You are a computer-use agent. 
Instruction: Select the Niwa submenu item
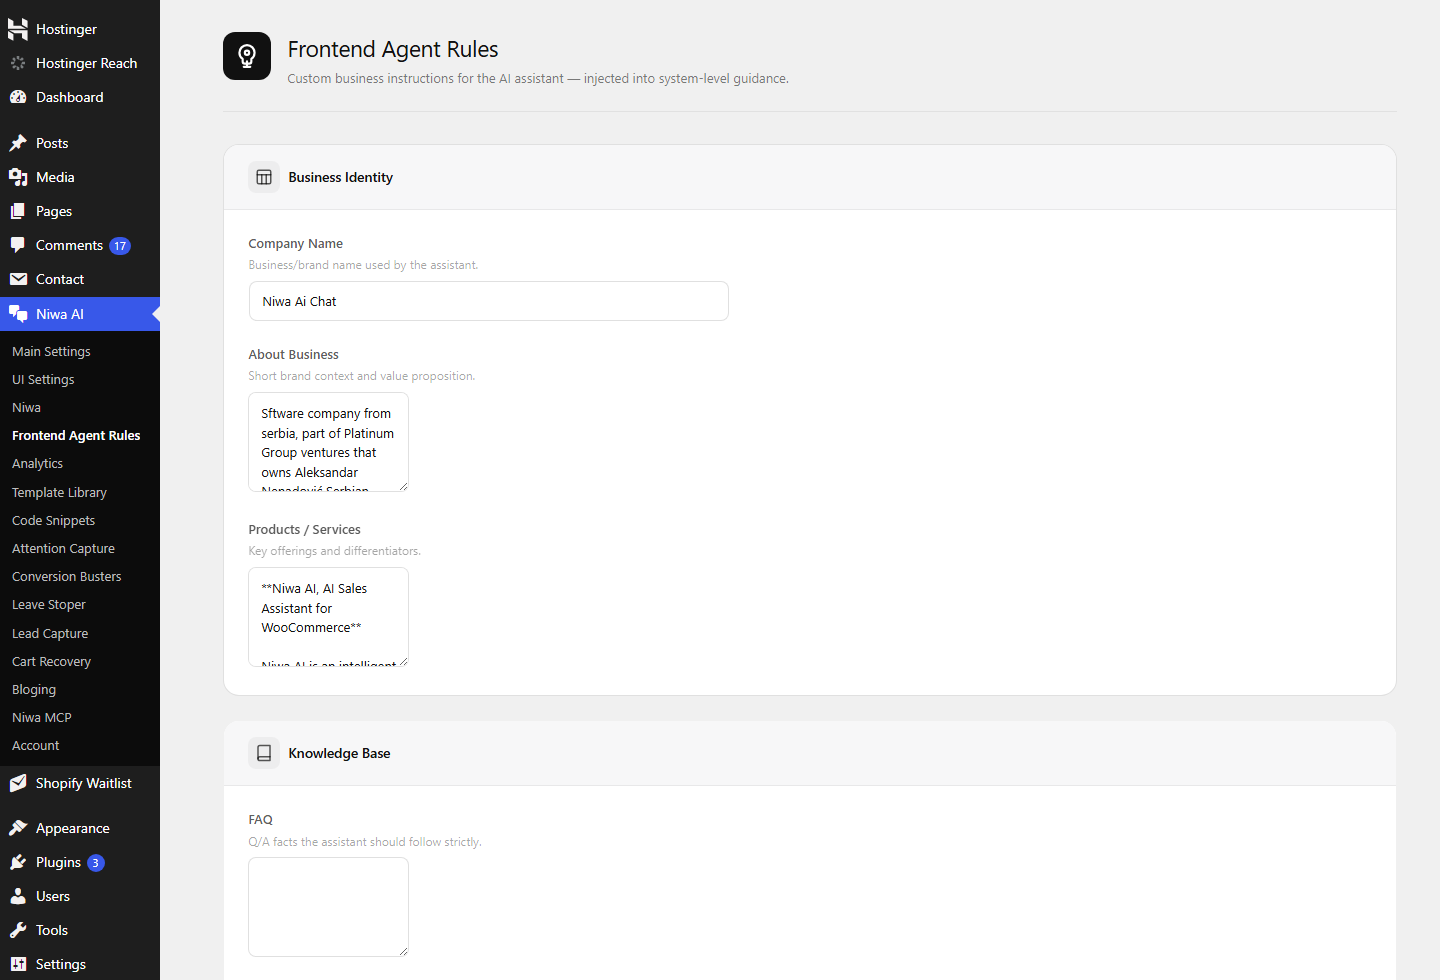coord(26,407)
